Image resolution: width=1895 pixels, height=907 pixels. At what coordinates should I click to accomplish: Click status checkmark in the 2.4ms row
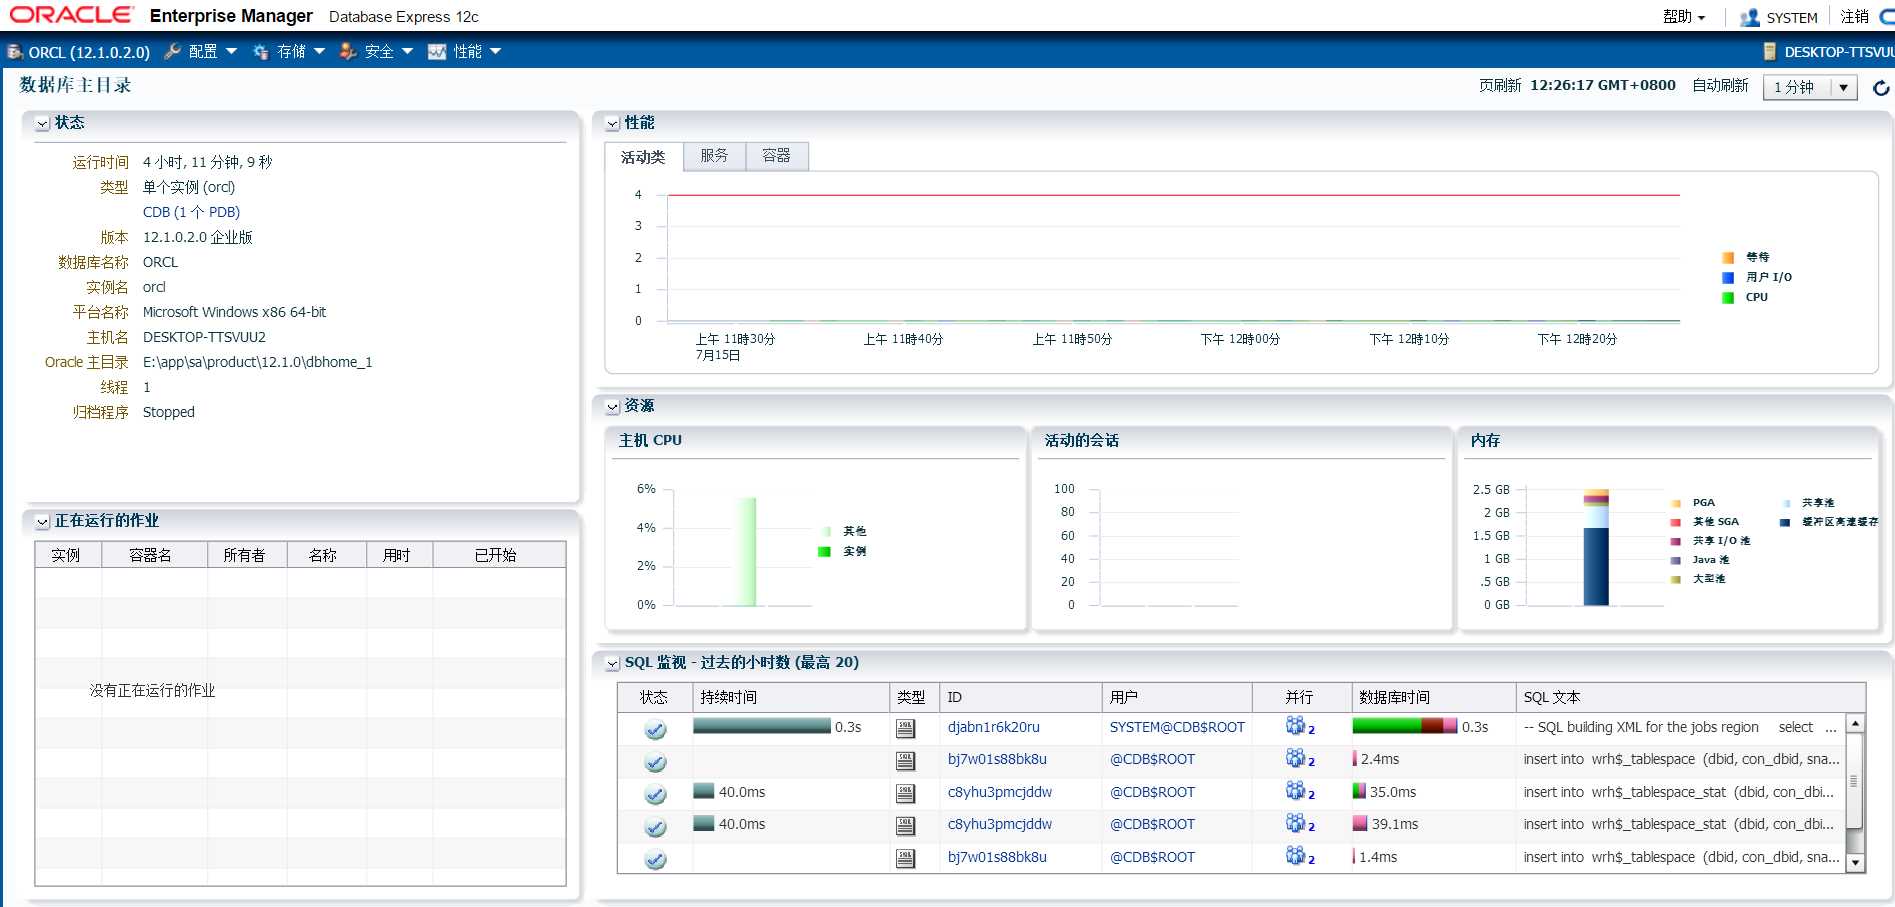[x=655, y=762]
